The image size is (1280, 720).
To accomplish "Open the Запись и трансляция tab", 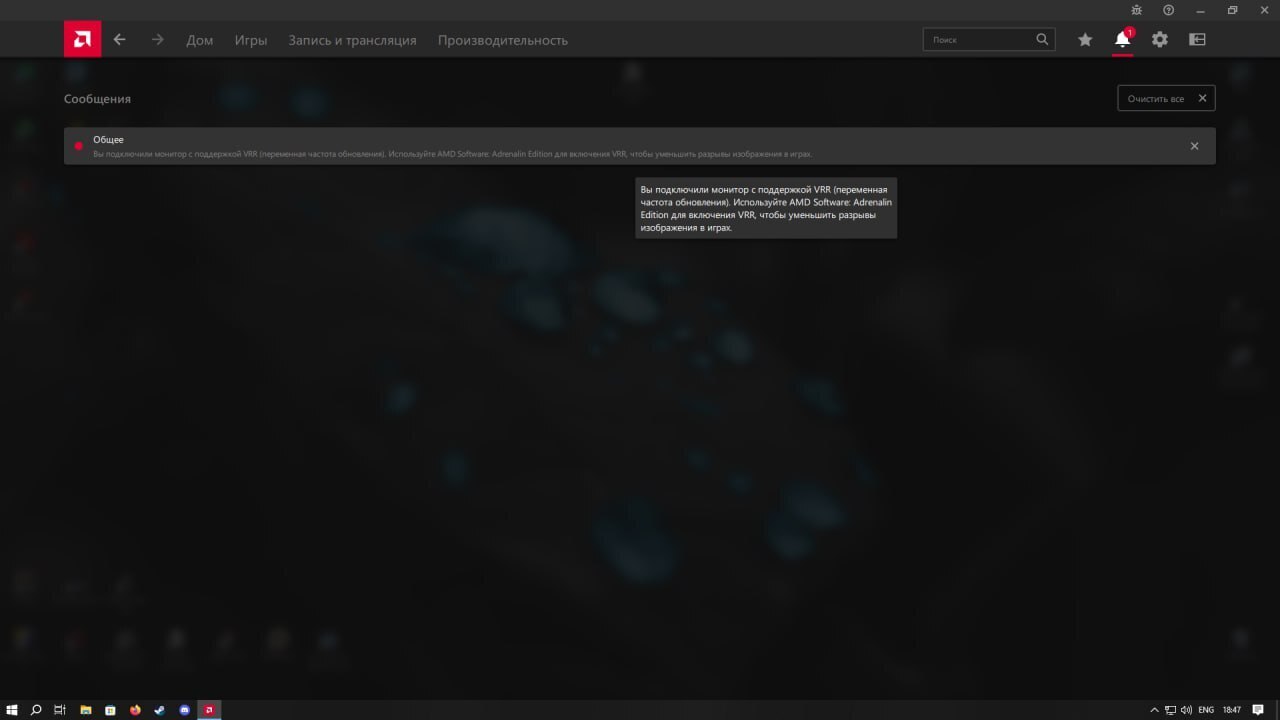I will [352, 40].
